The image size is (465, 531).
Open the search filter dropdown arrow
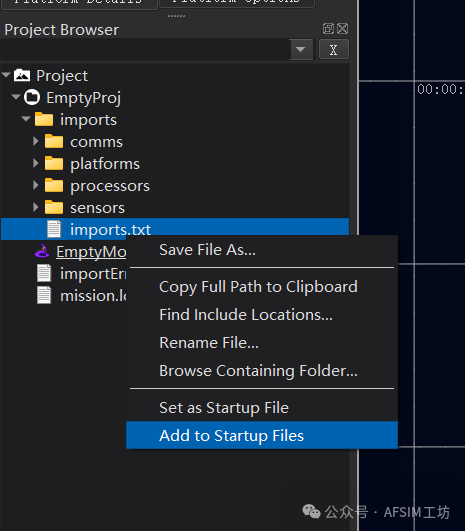coord(300,50)
